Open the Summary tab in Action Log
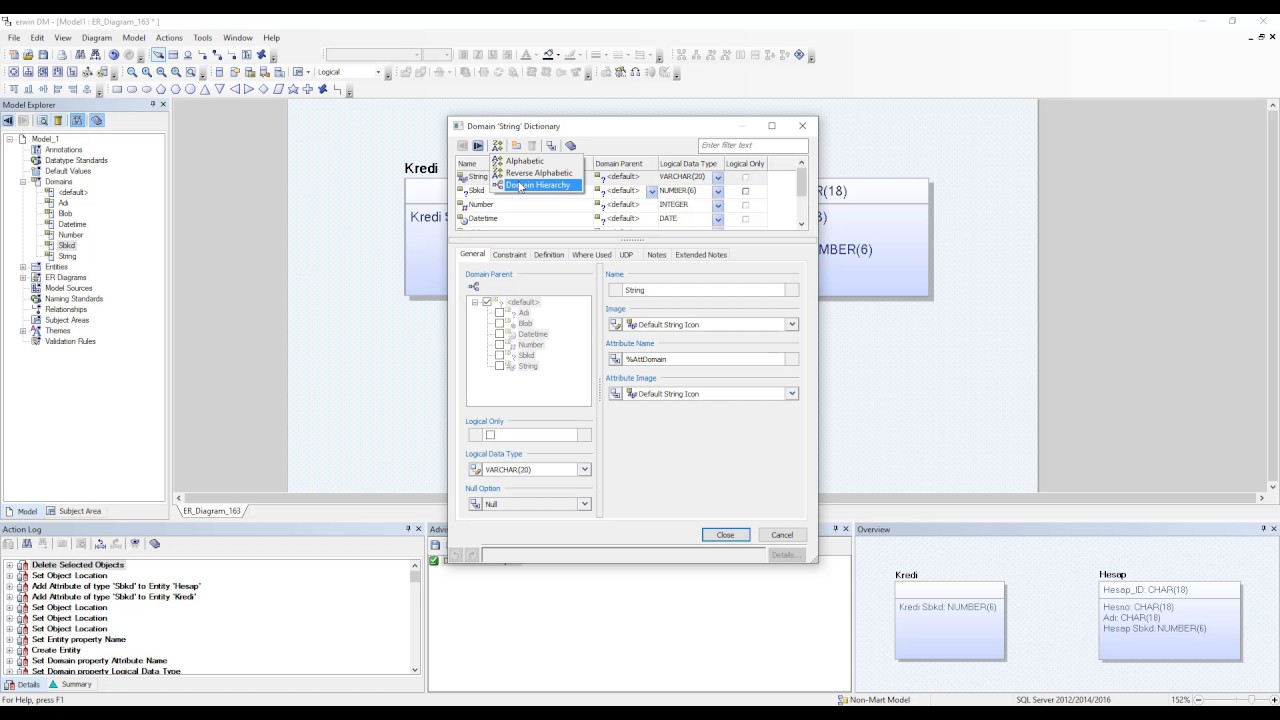The height and width of the screenshot is (720, 1280). point(70,685)
